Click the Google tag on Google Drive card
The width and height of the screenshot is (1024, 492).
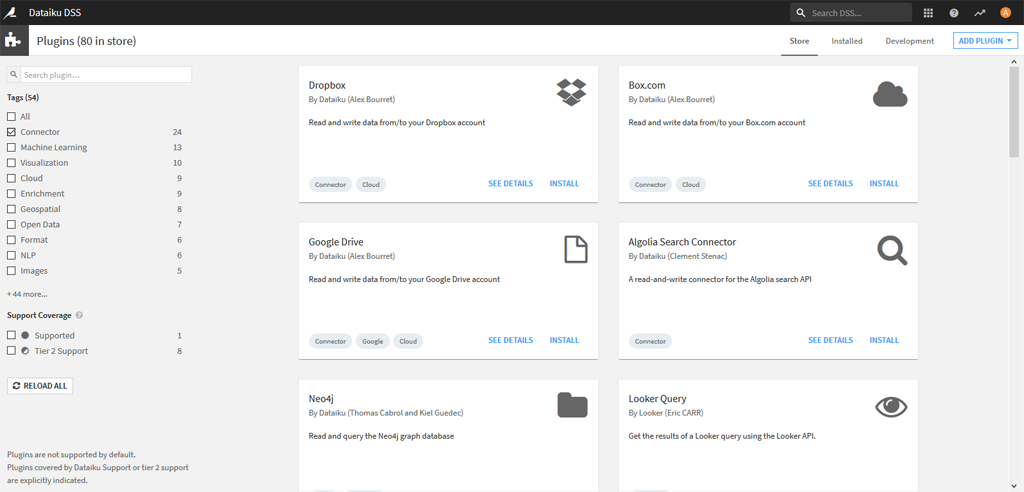(x=373, y=341)
